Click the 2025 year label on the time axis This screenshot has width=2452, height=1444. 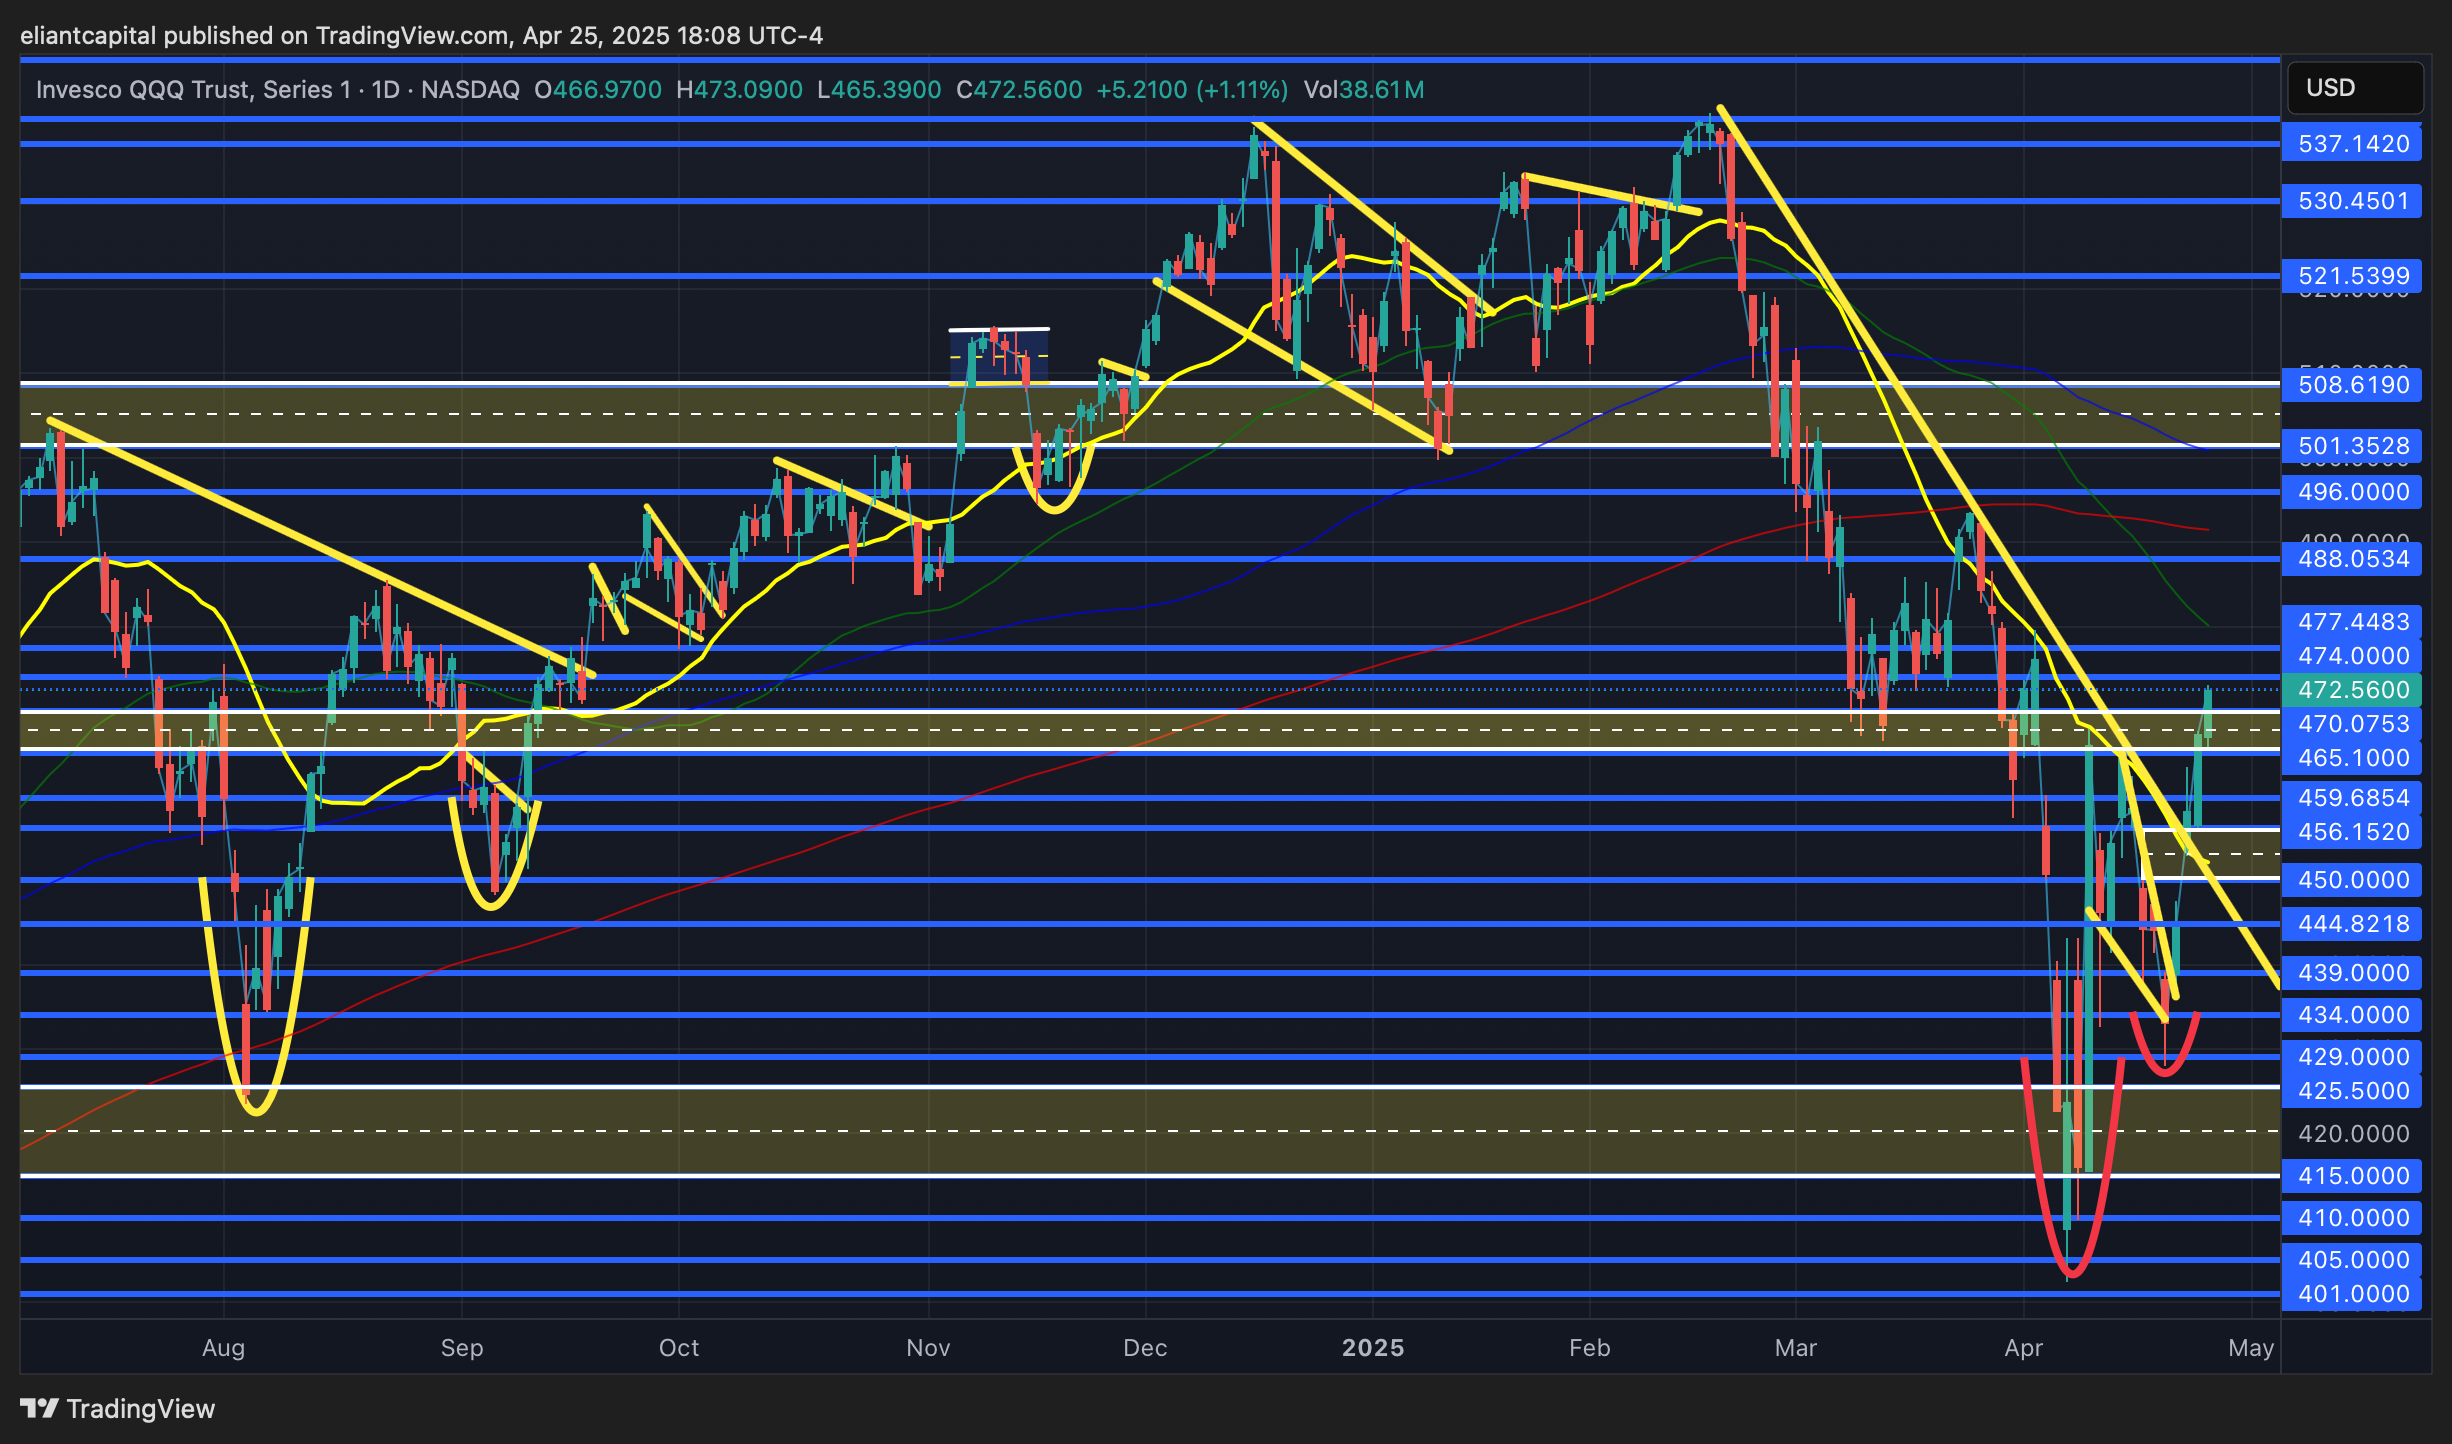click(x=1373, y=1348)
